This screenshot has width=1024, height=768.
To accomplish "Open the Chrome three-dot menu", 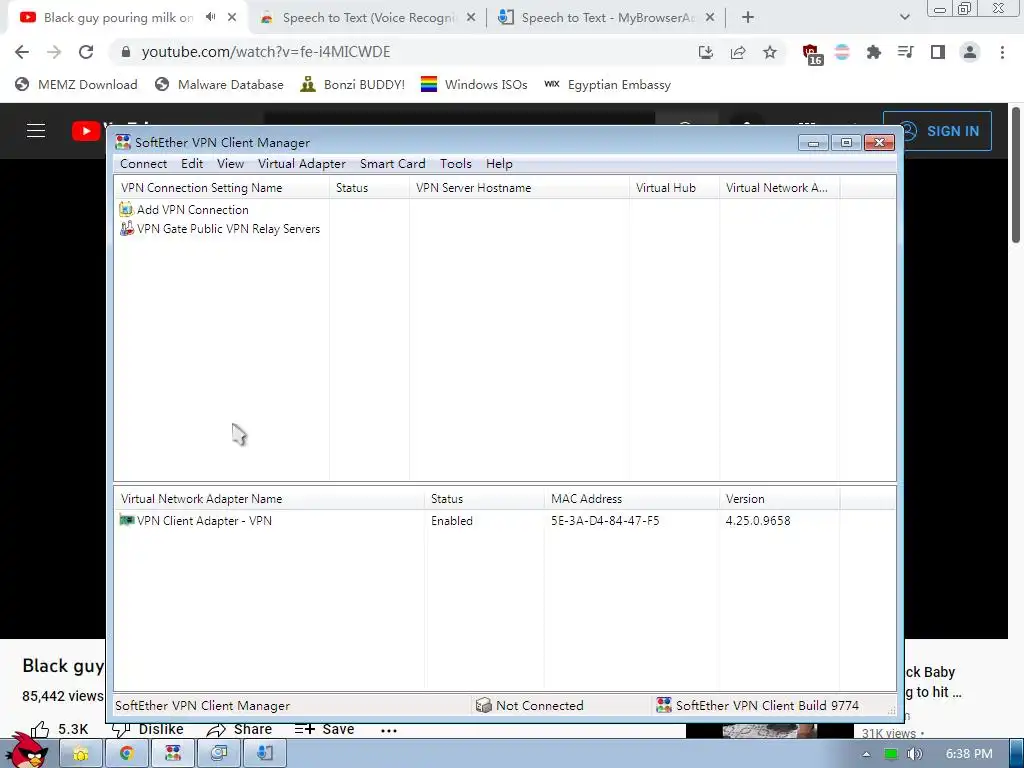I will 1002,52.
